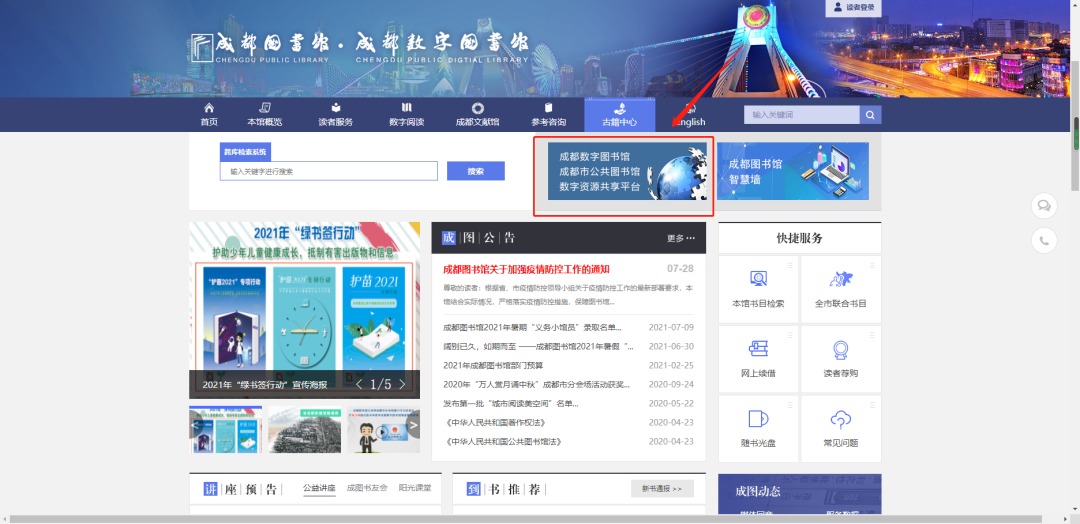Image resolution: width=1080 pixels, height=524 pixels.
Task: Click the magnifier search icon in header
Action: tap(871, 114)
